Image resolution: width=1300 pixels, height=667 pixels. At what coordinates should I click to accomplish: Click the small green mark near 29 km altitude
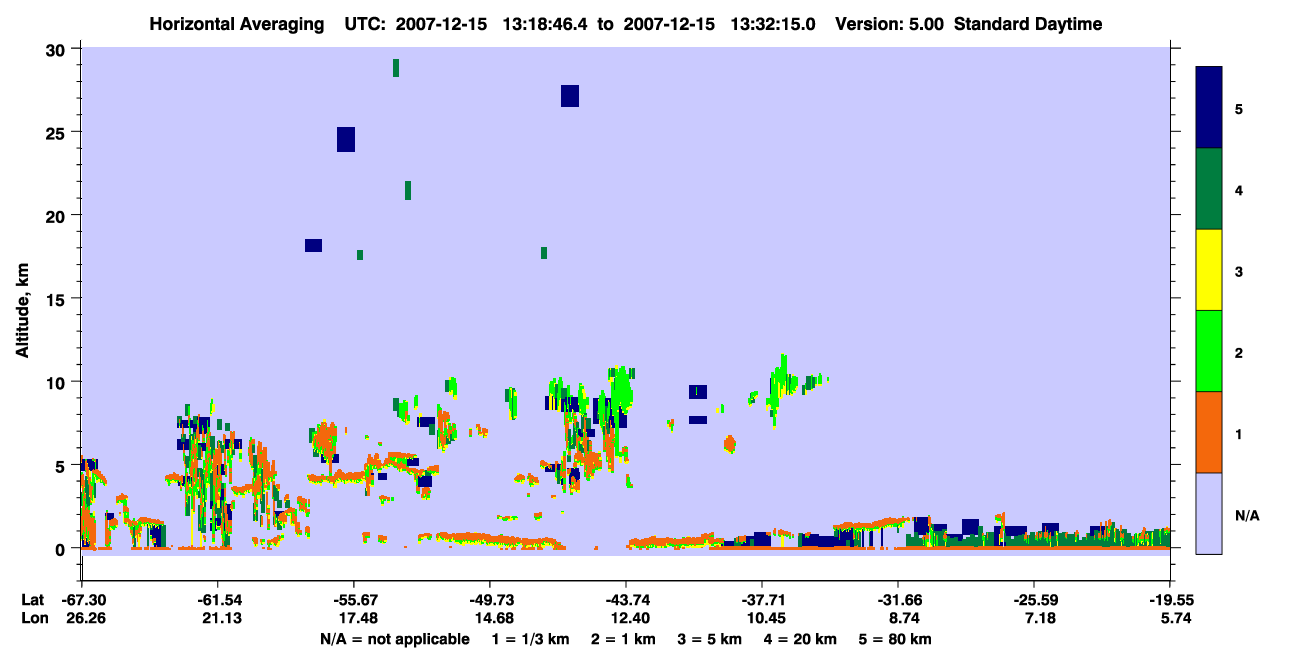tap(396, 68)
